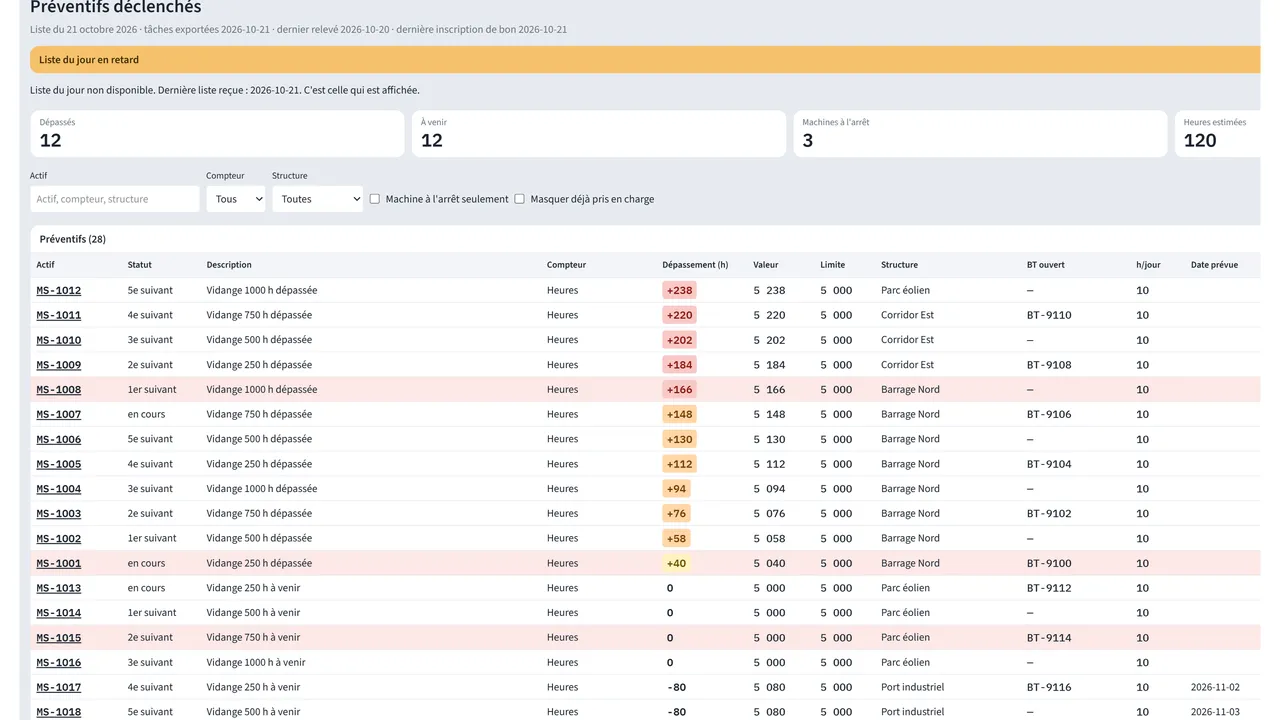Screen dimensions: 1280x720
Task: Click the +238 overage badge
Action: coord(679,290)
